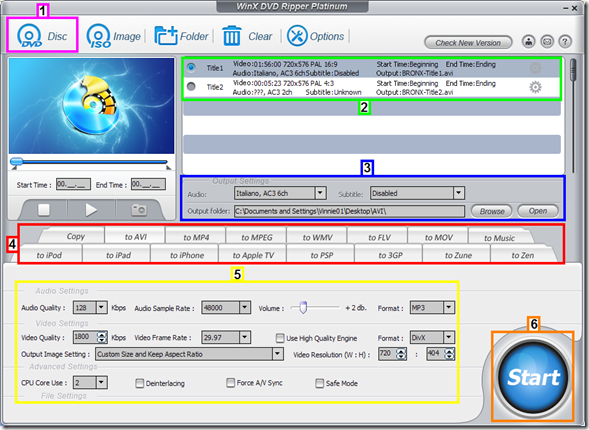Viewport: 589px width, 430px height.
Task: Expand the Audio Sample Rate dropdown
Action: coord(245,308)
